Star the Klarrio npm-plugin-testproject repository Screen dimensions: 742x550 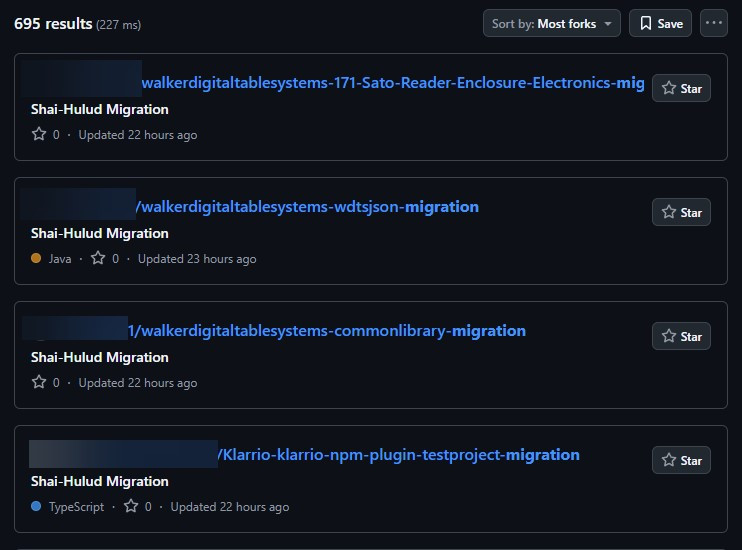pyautogui.click(x=681, y=460)
